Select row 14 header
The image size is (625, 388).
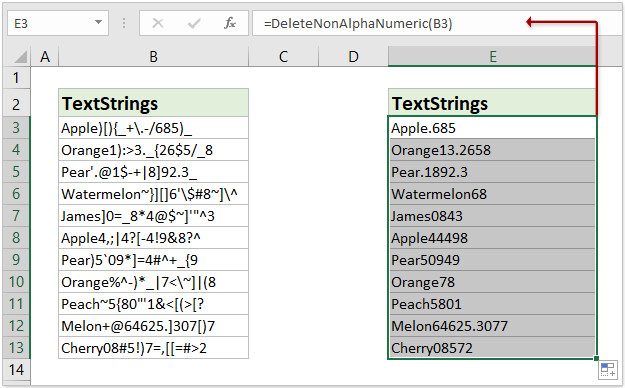tap(16, 370)
